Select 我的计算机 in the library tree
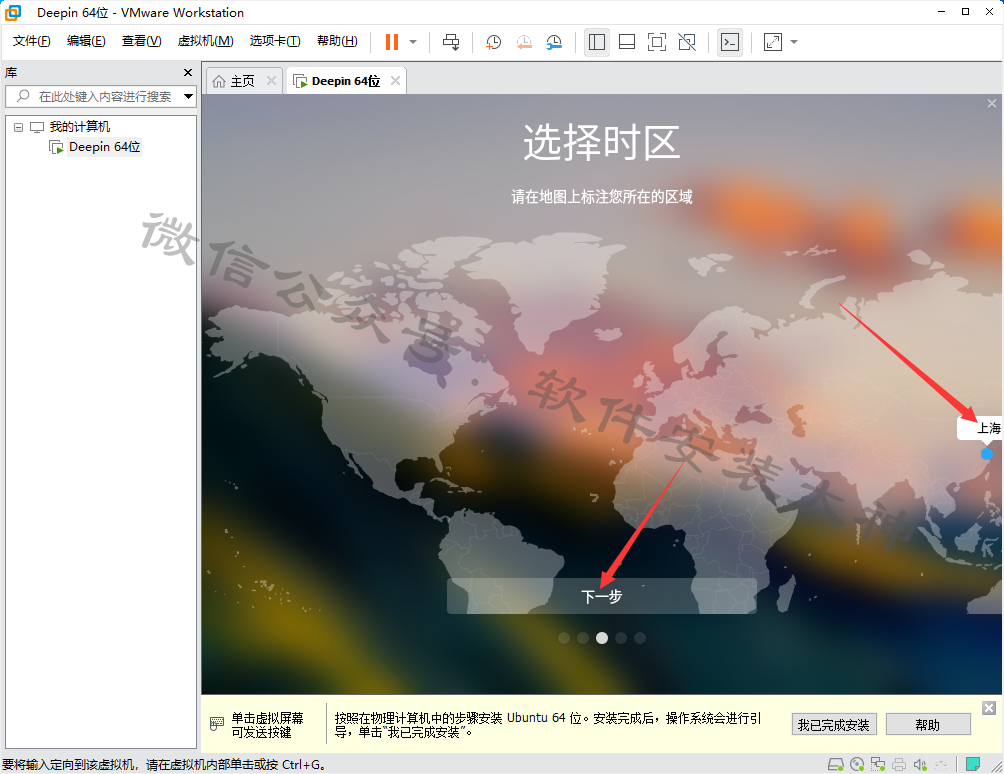This screenshot has height=774, width=1004. click(x=79, y=127)
